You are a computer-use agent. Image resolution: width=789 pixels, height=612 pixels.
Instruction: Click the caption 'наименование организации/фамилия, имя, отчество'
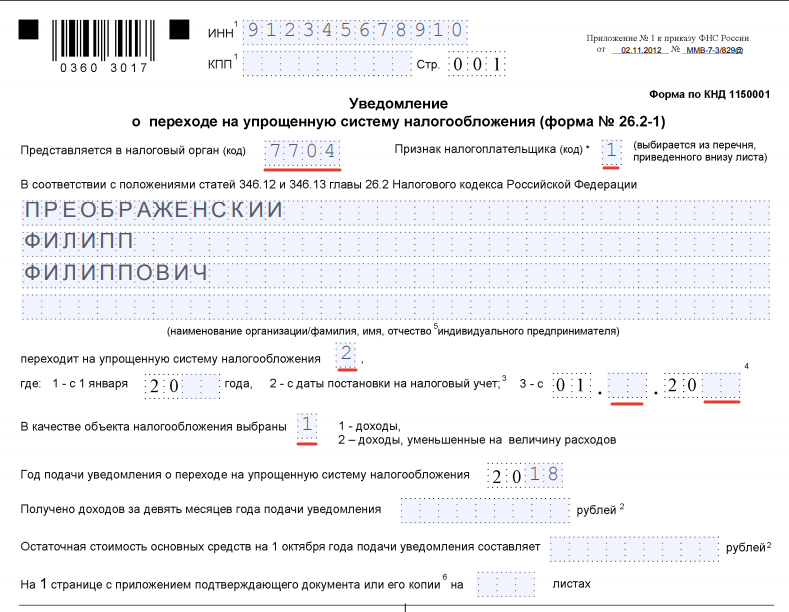[299, 331]
